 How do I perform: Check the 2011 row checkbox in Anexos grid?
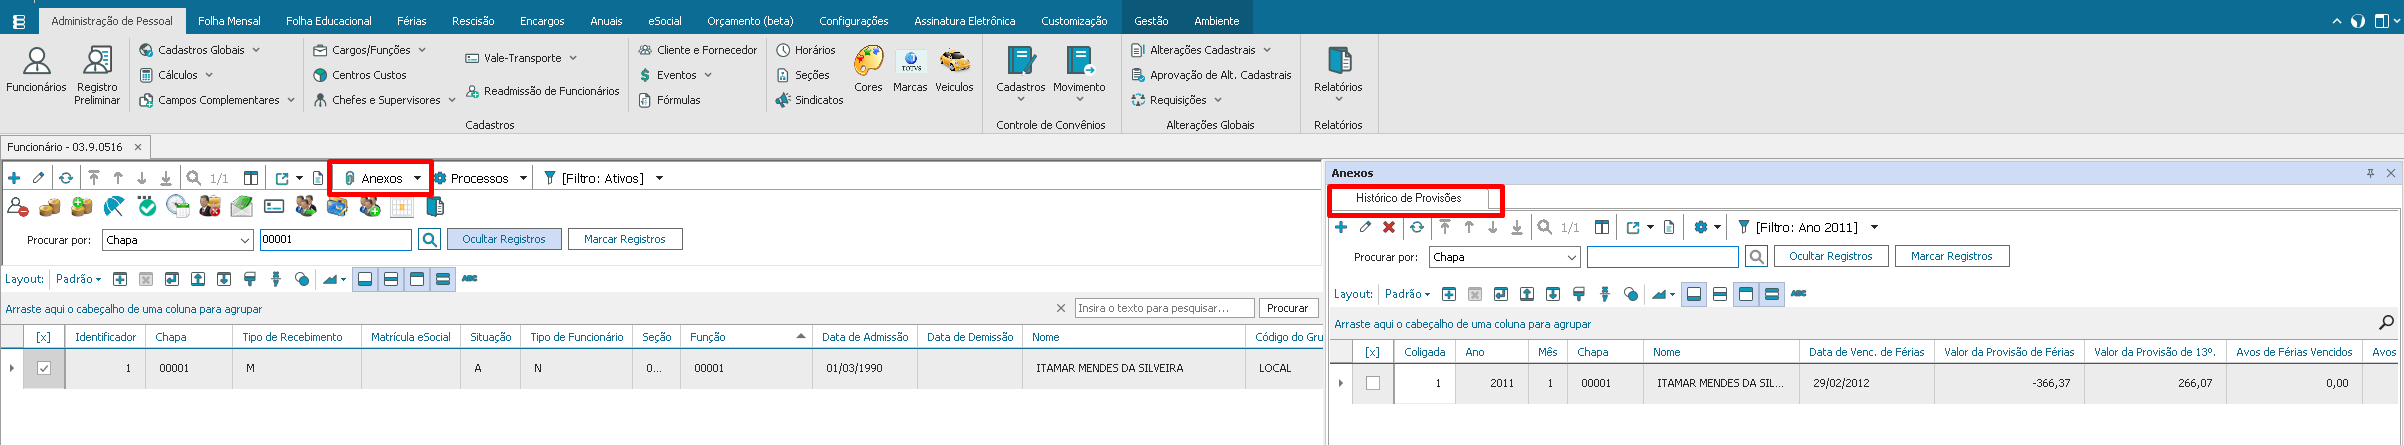pos(1373,383)
